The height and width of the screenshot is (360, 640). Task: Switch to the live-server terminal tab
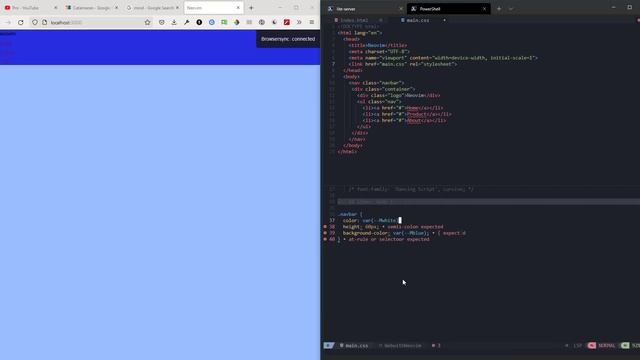pyautogui.click(x=363, y=9)
